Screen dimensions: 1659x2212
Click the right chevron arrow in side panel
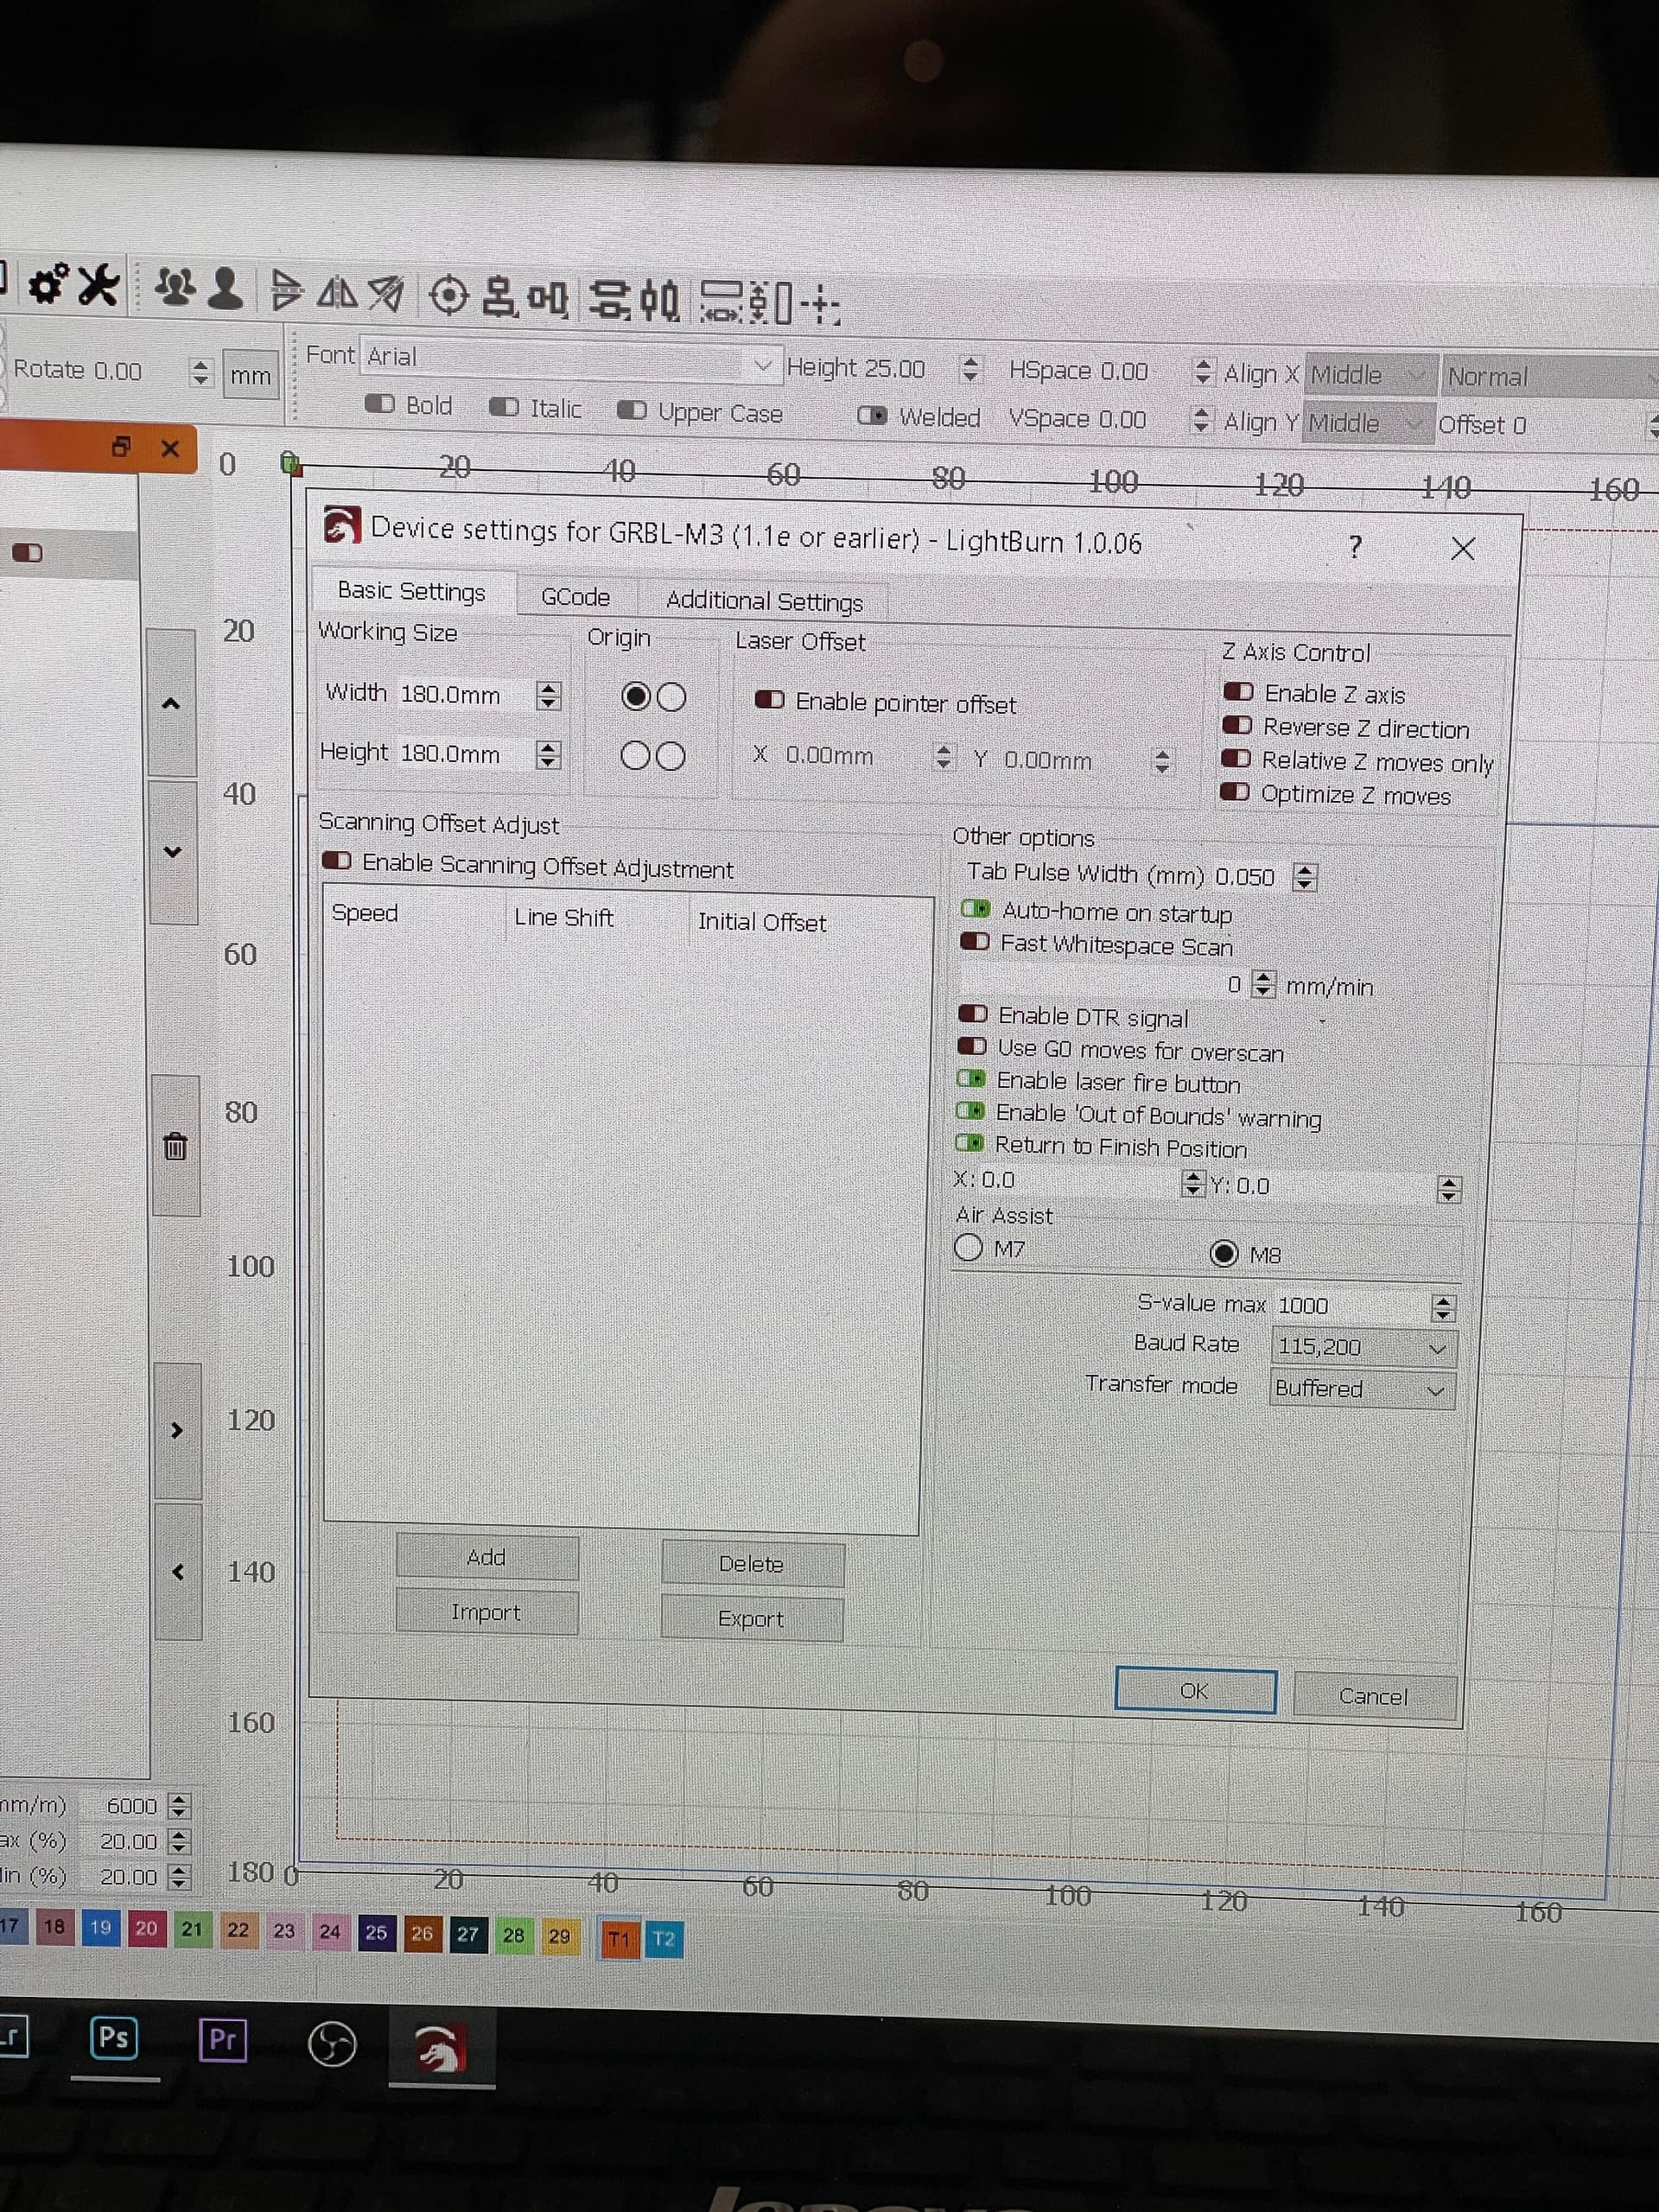click(x=177, y=1430)
